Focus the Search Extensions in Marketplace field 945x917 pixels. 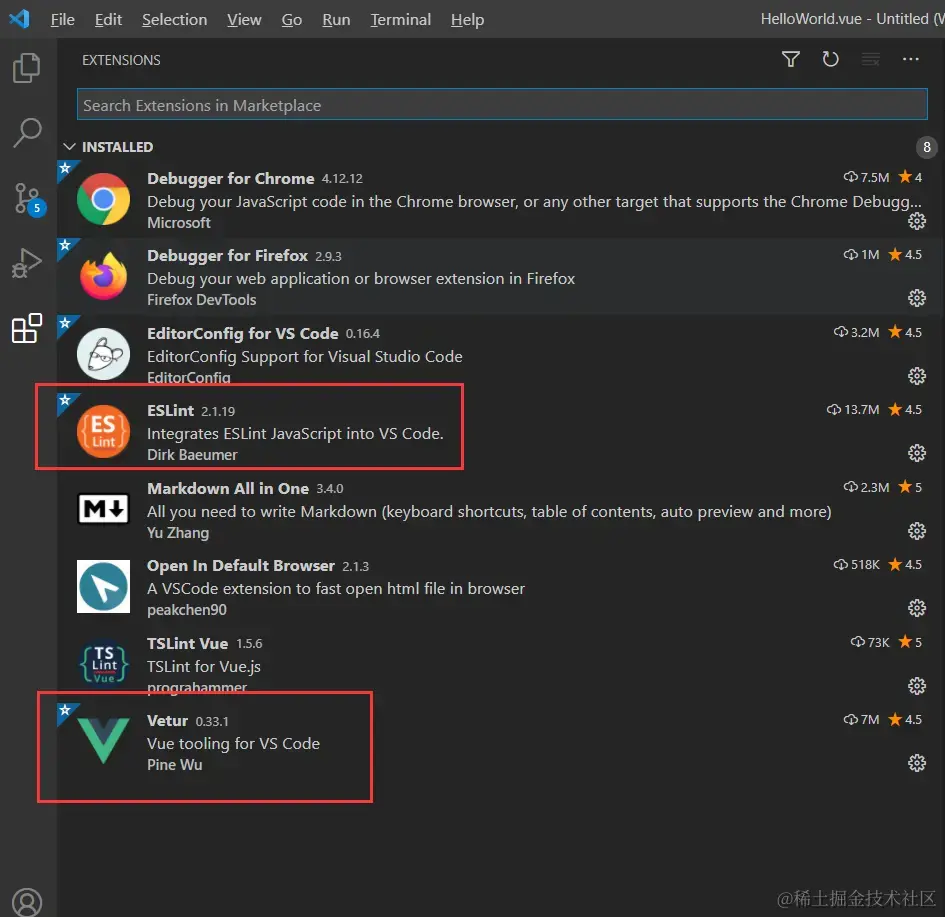[501, 105]
